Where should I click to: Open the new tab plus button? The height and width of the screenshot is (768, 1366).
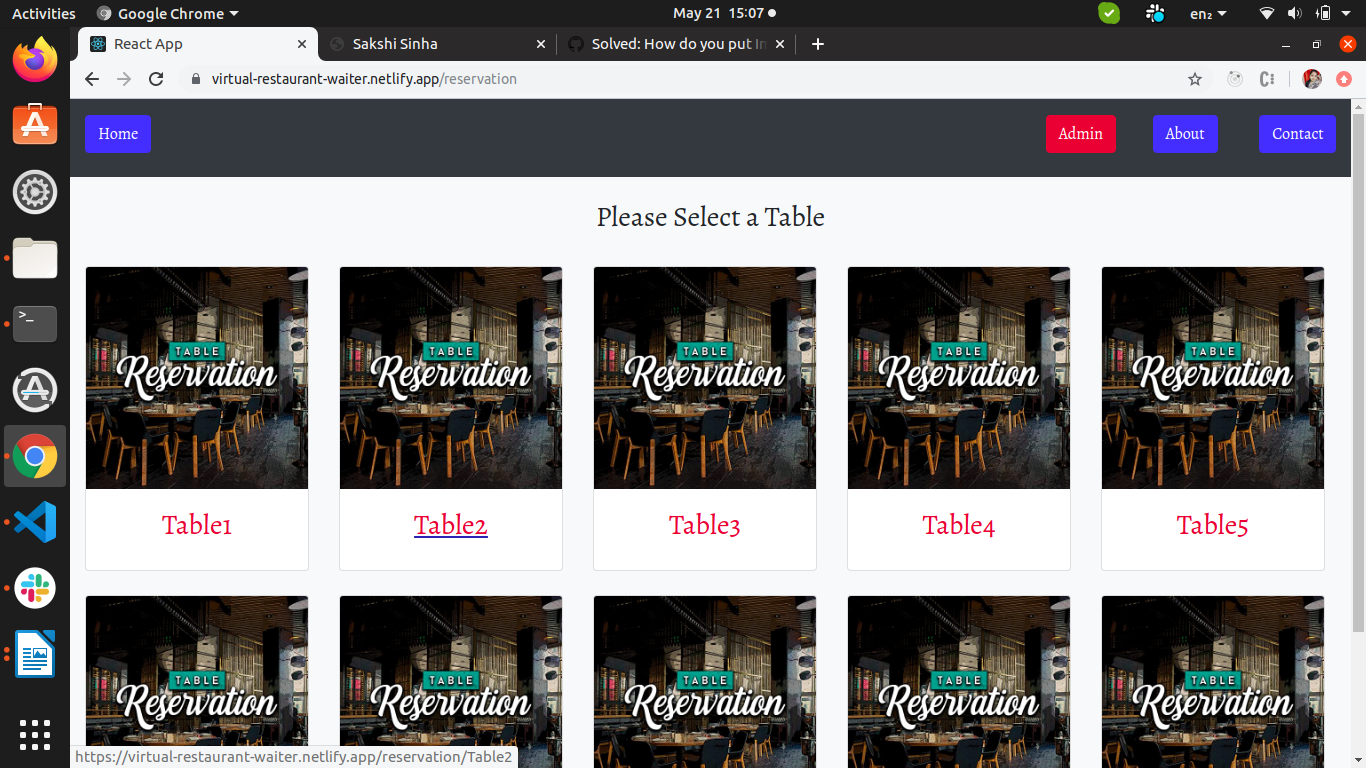(x=818, y=44)
